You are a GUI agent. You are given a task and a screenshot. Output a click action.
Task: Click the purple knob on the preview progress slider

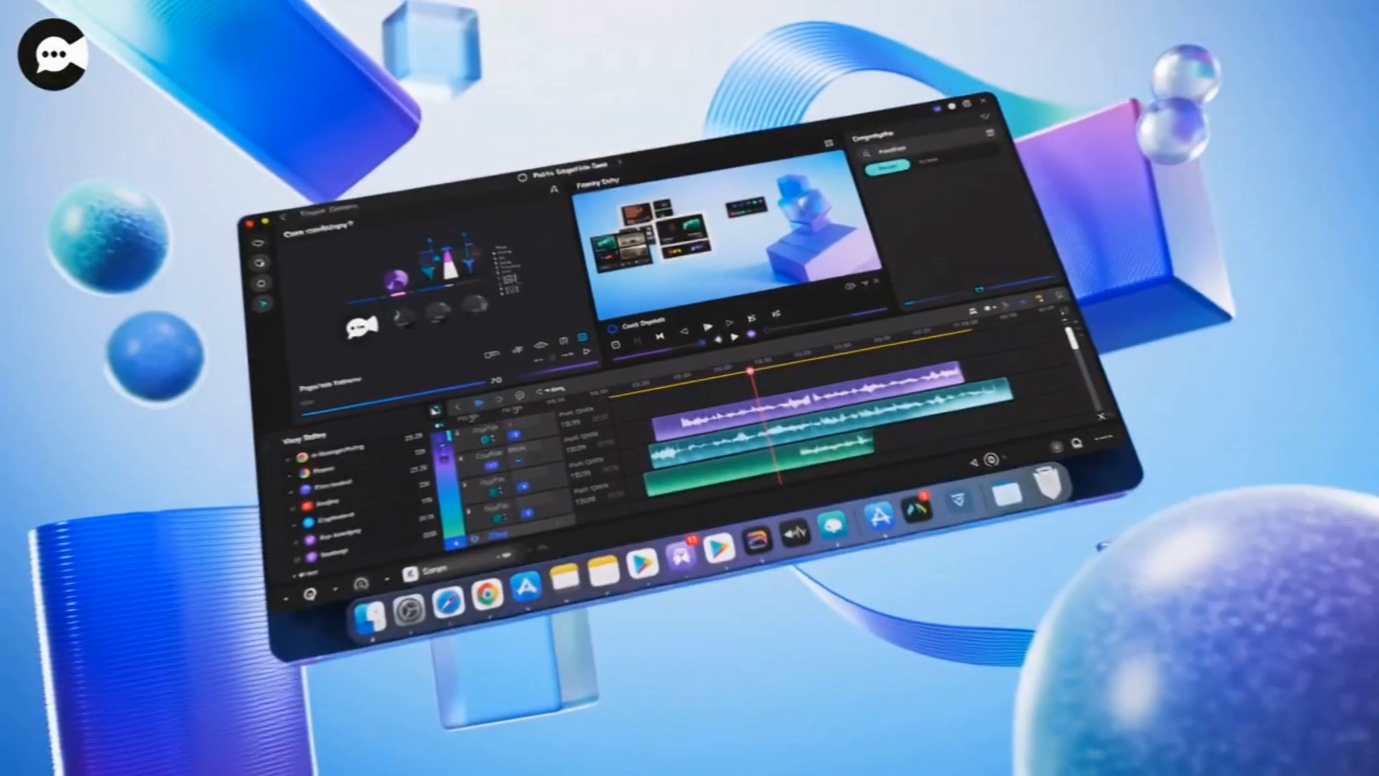[x=751, y=334]
